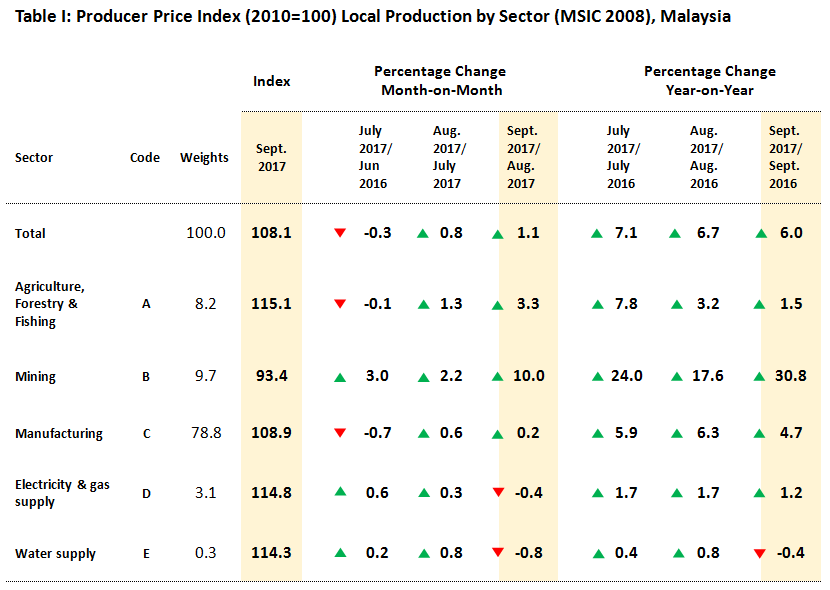Select the red triangle beside Water supply -0.4
This screenshot has width=830, height=590.
(x=760, y=554)
